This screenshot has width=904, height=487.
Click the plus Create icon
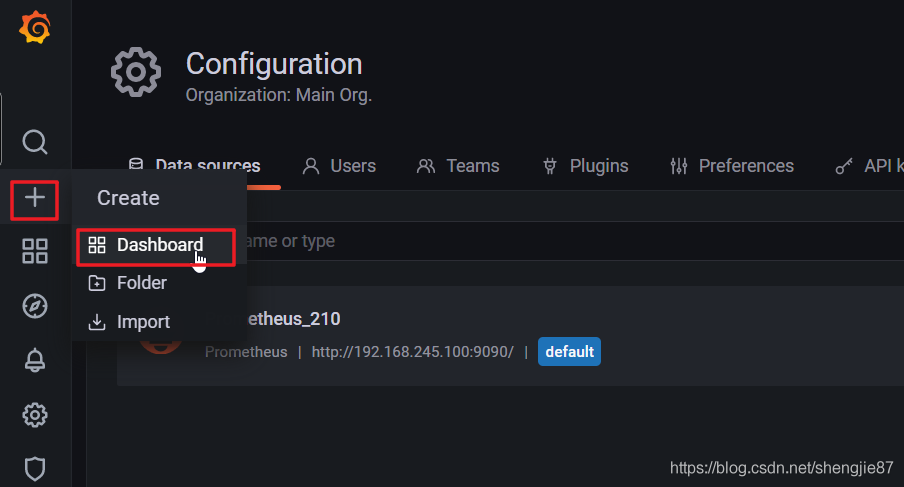pos(35,198)
